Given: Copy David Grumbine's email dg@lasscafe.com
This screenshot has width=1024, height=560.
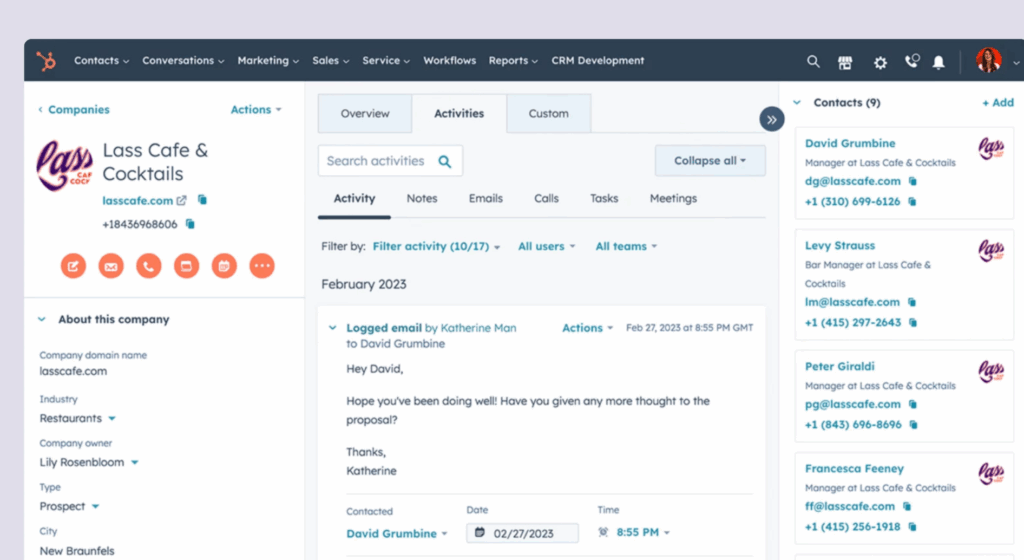Looking at the screenshot, I should (x=913, y=181).
